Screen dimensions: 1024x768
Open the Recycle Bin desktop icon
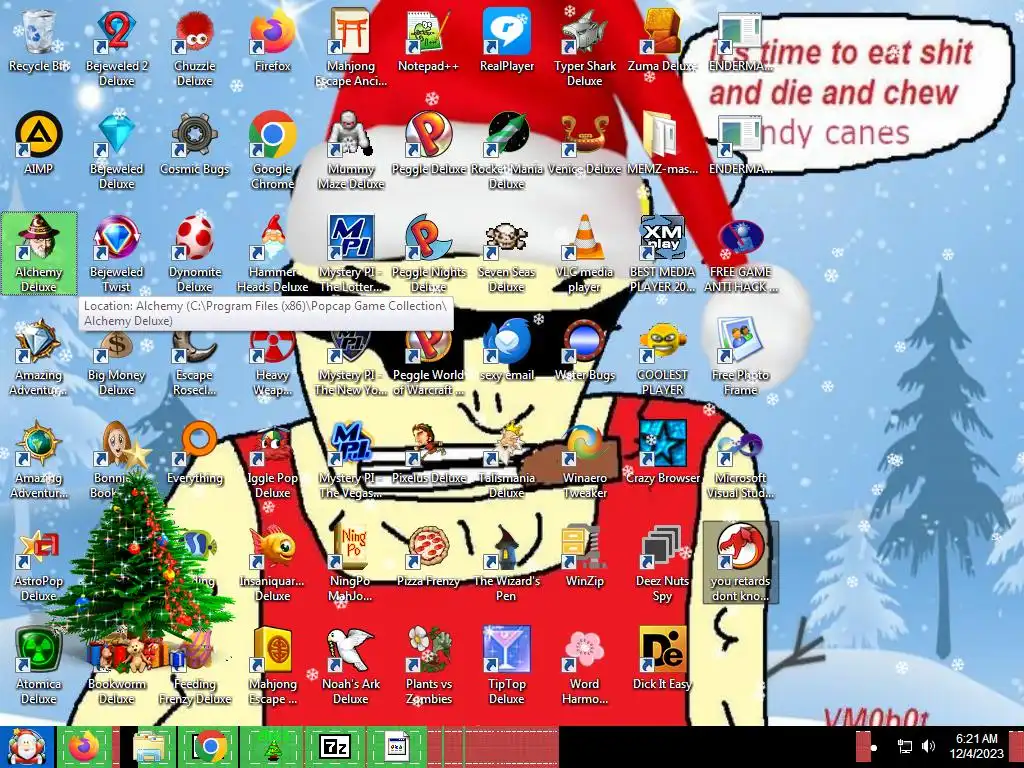(x=39, y=40)
